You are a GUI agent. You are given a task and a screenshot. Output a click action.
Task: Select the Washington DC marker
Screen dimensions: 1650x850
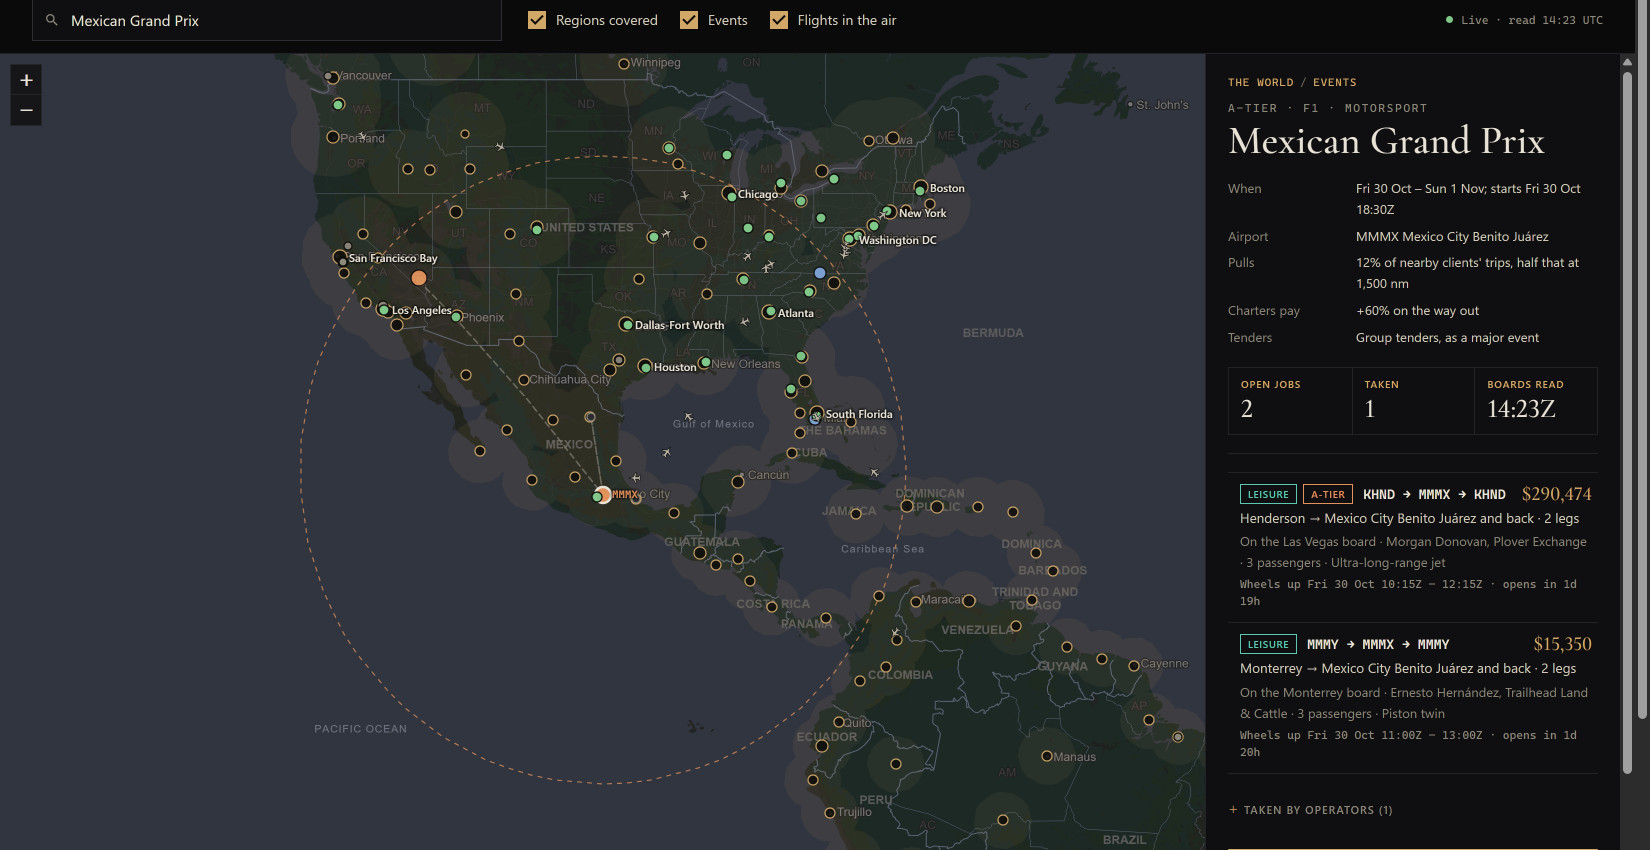coord(850,239)
